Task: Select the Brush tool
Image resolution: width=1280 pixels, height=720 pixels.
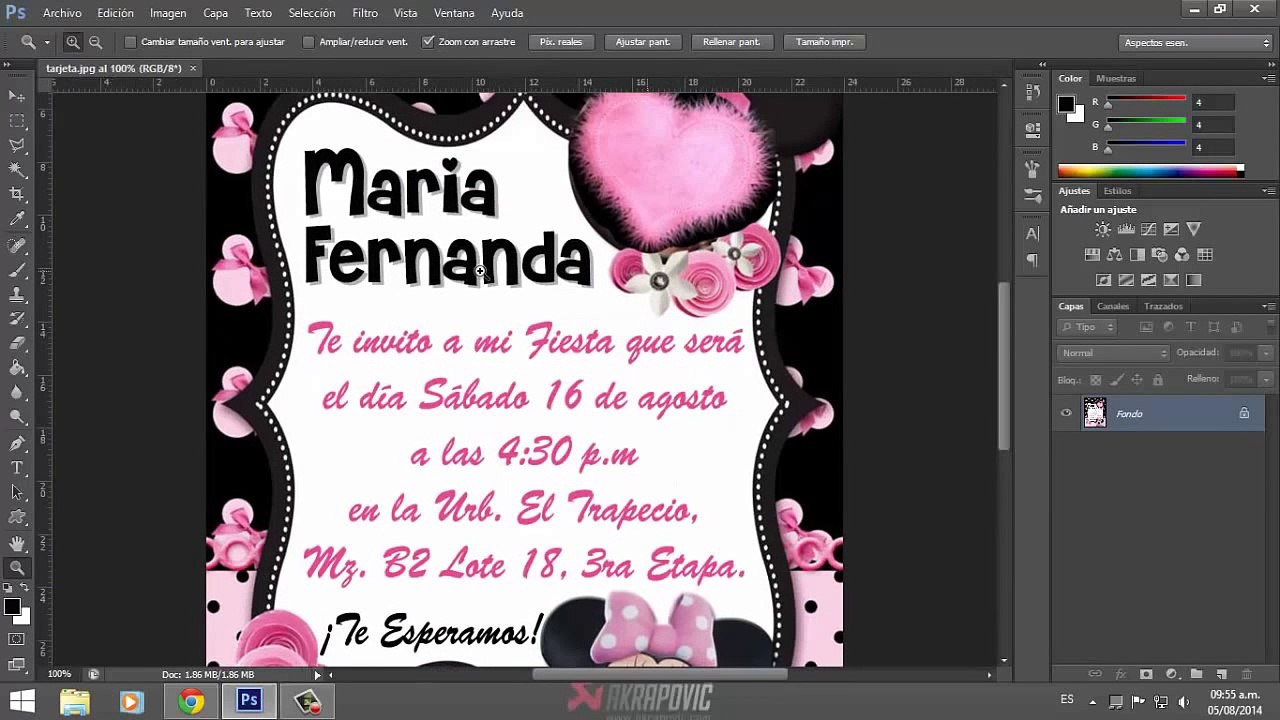Action: coord(17,271)
